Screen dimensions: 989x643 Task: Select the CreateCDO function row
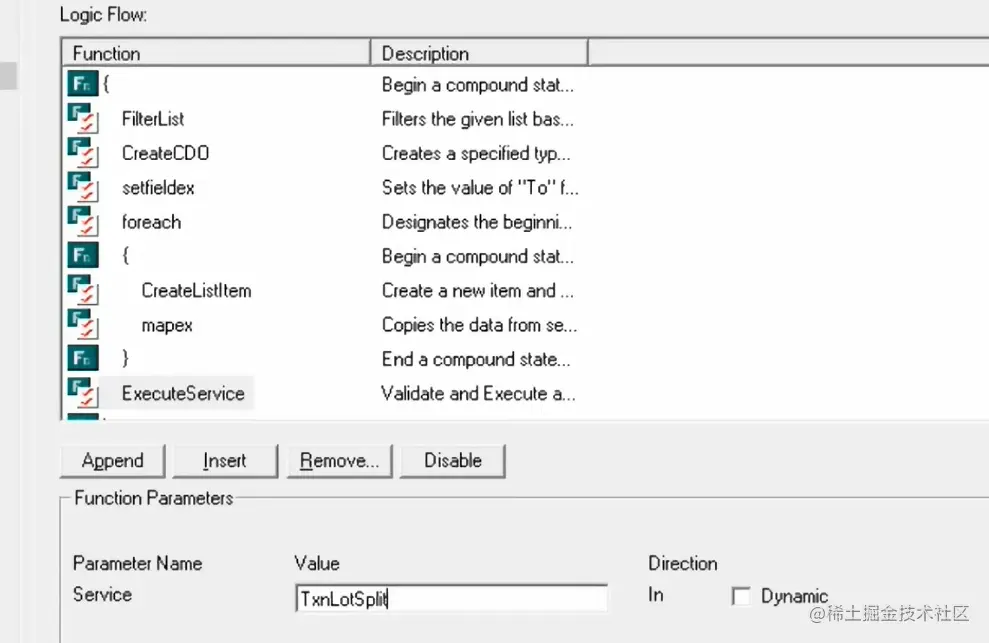(x=165, y=153)
